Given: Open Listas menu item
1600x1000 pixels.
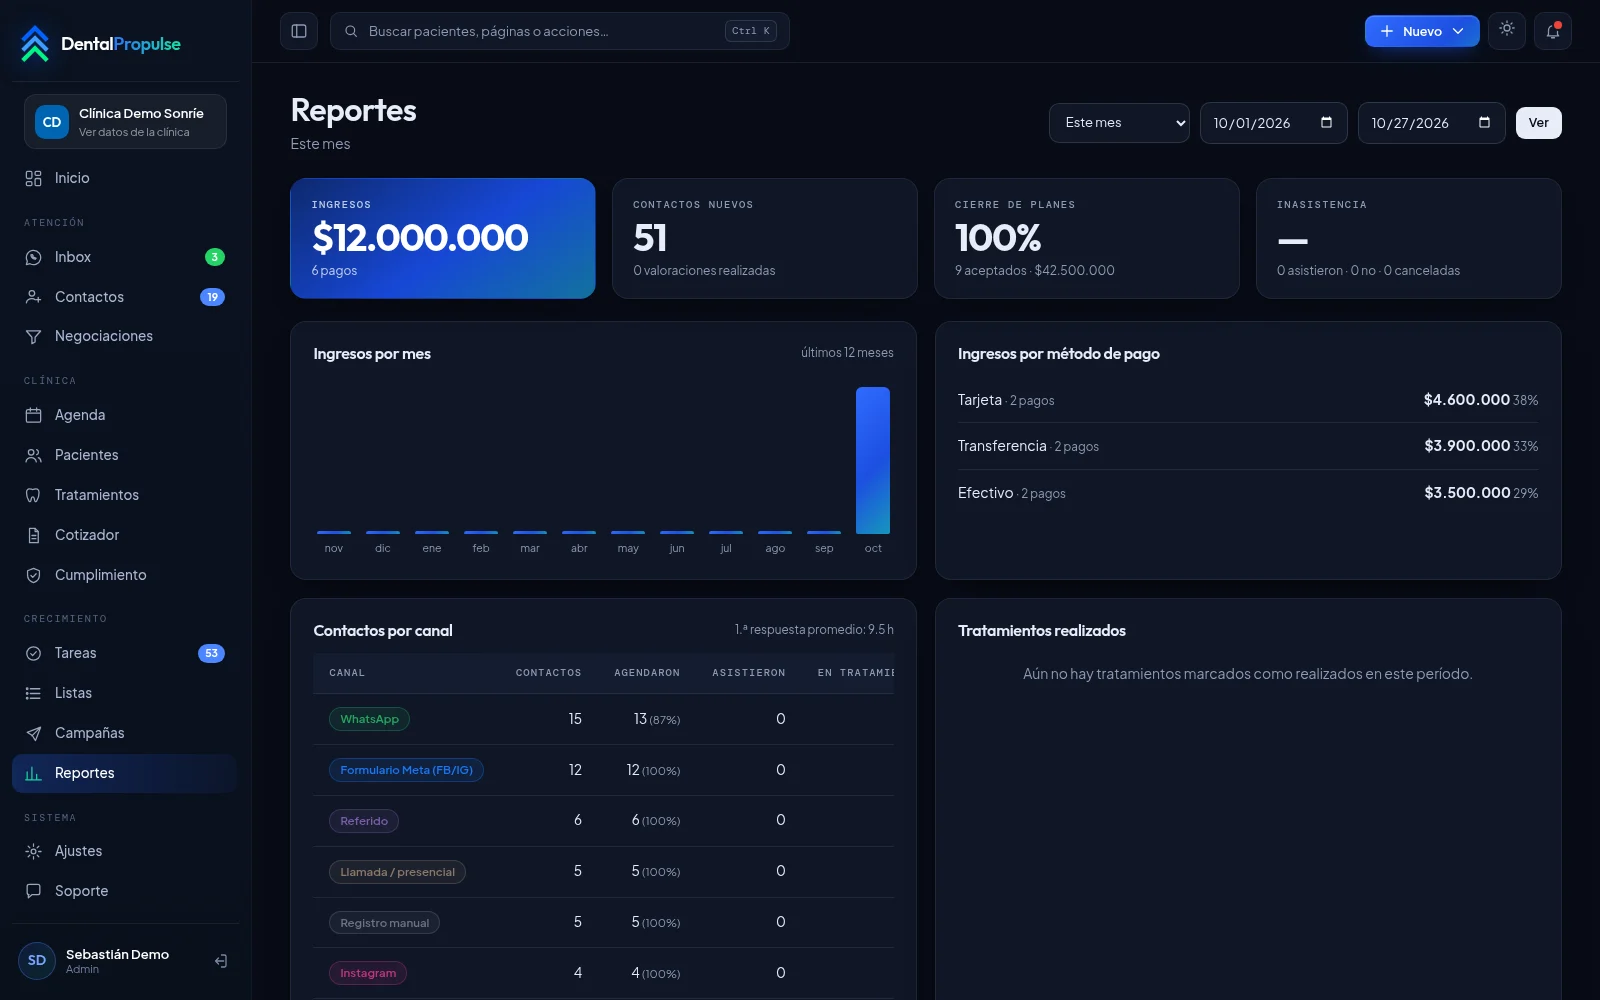Looking at the screenshot, I should click(x=125, y=693).
